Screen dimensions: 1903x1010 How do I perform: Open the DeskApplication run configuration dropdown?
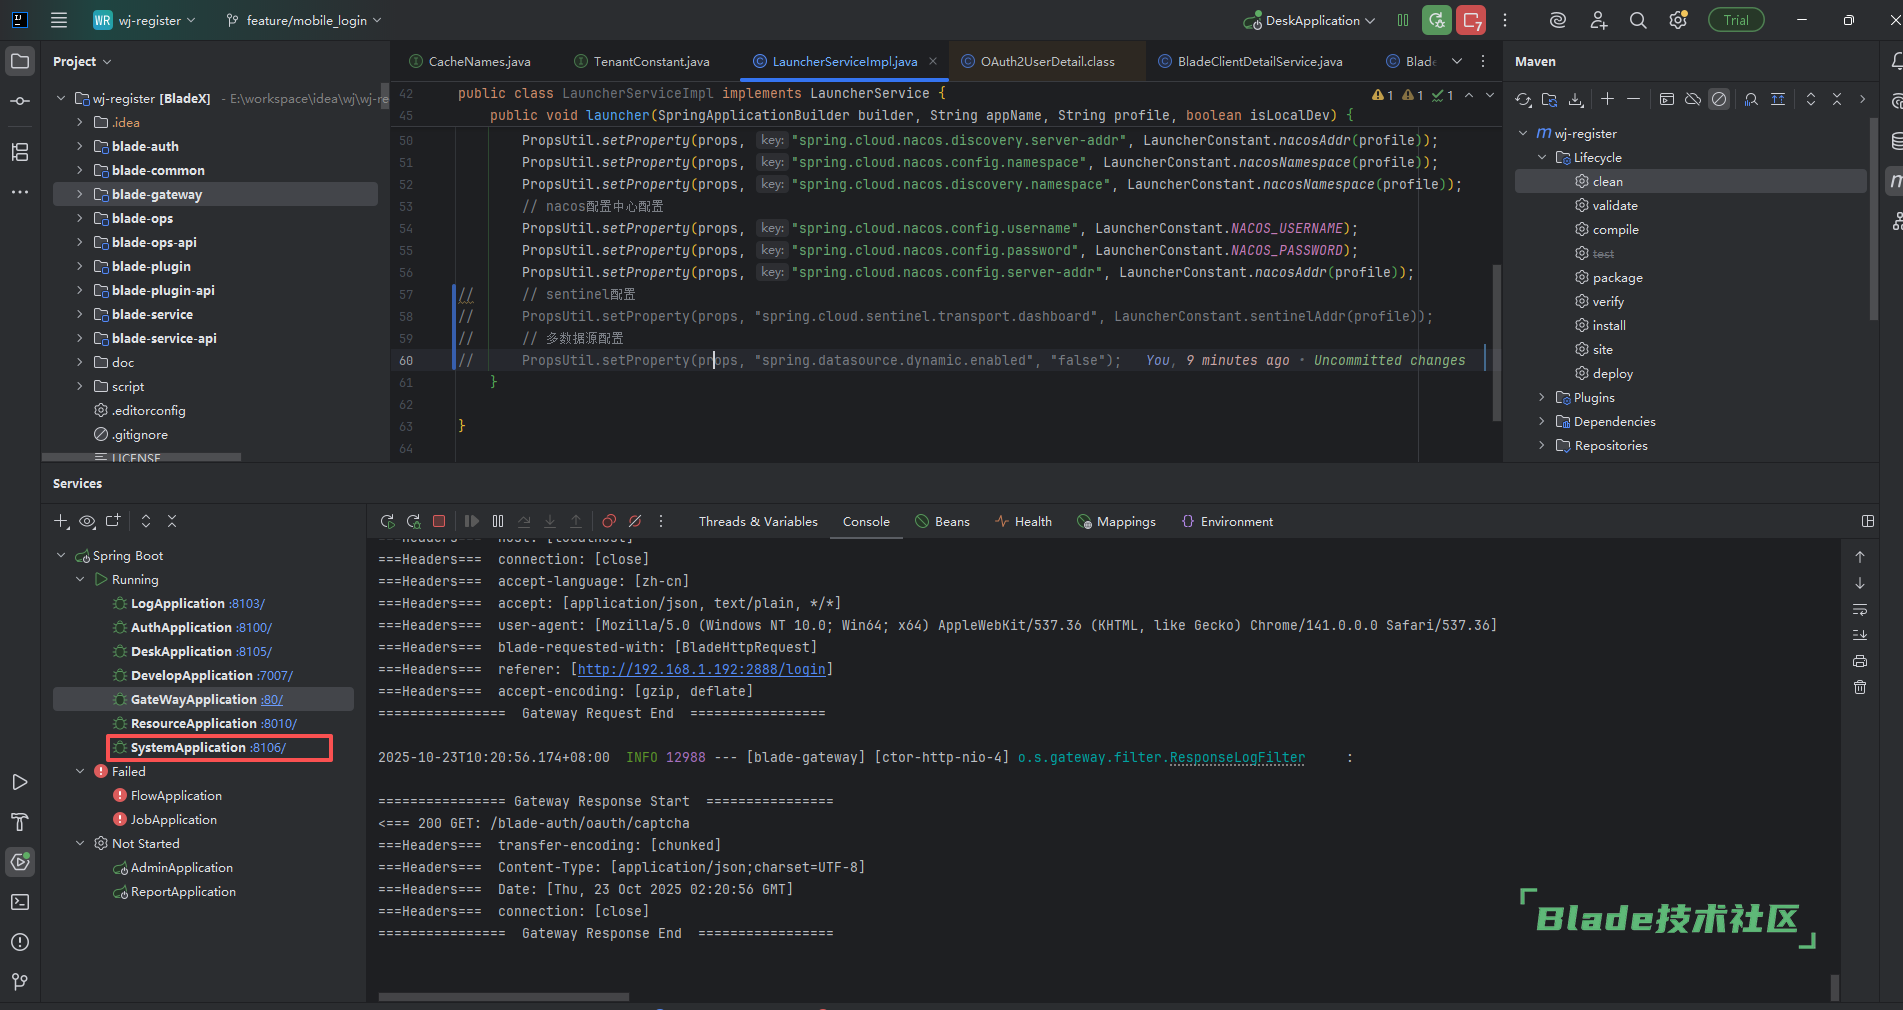1312,20
